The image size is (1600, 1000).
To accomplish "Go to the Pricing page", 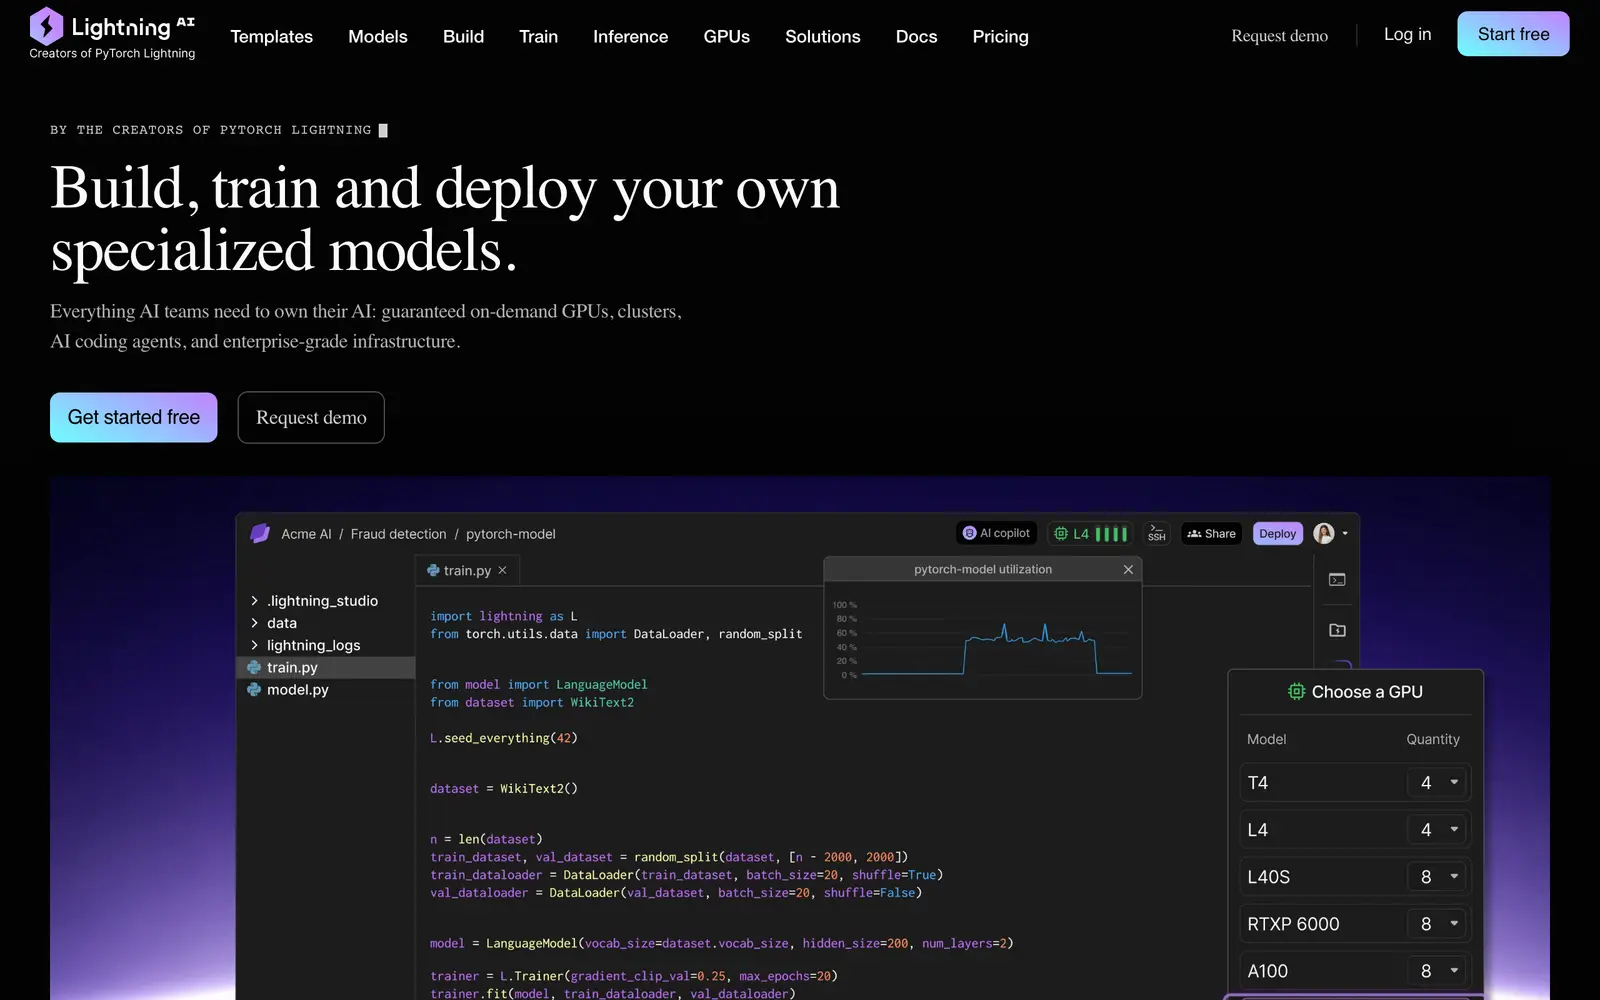I will [x=1001, y=36].
